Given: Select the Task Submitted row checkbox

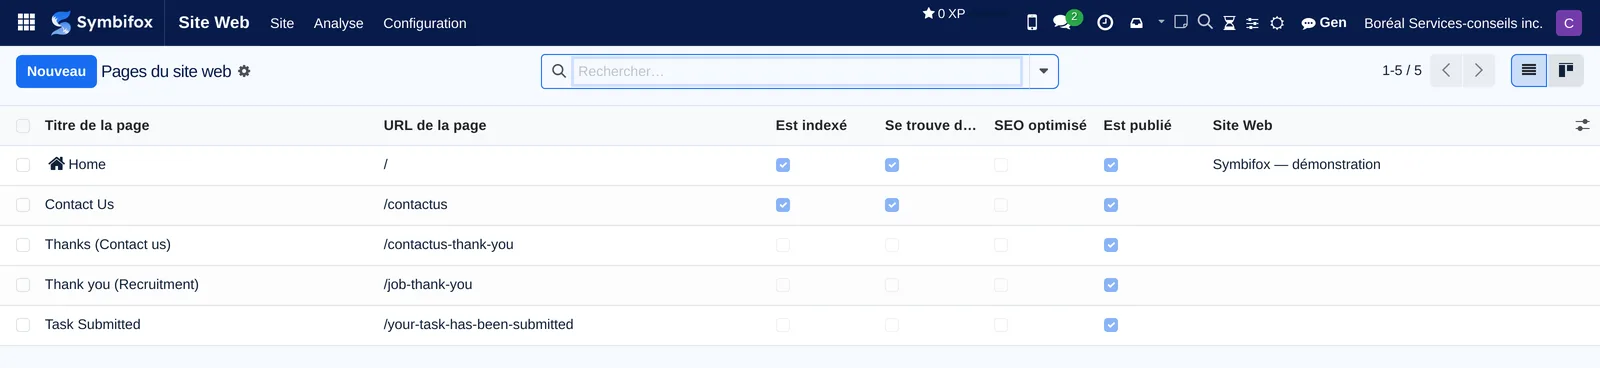Looking at the screenshot, I should [23, 325].
